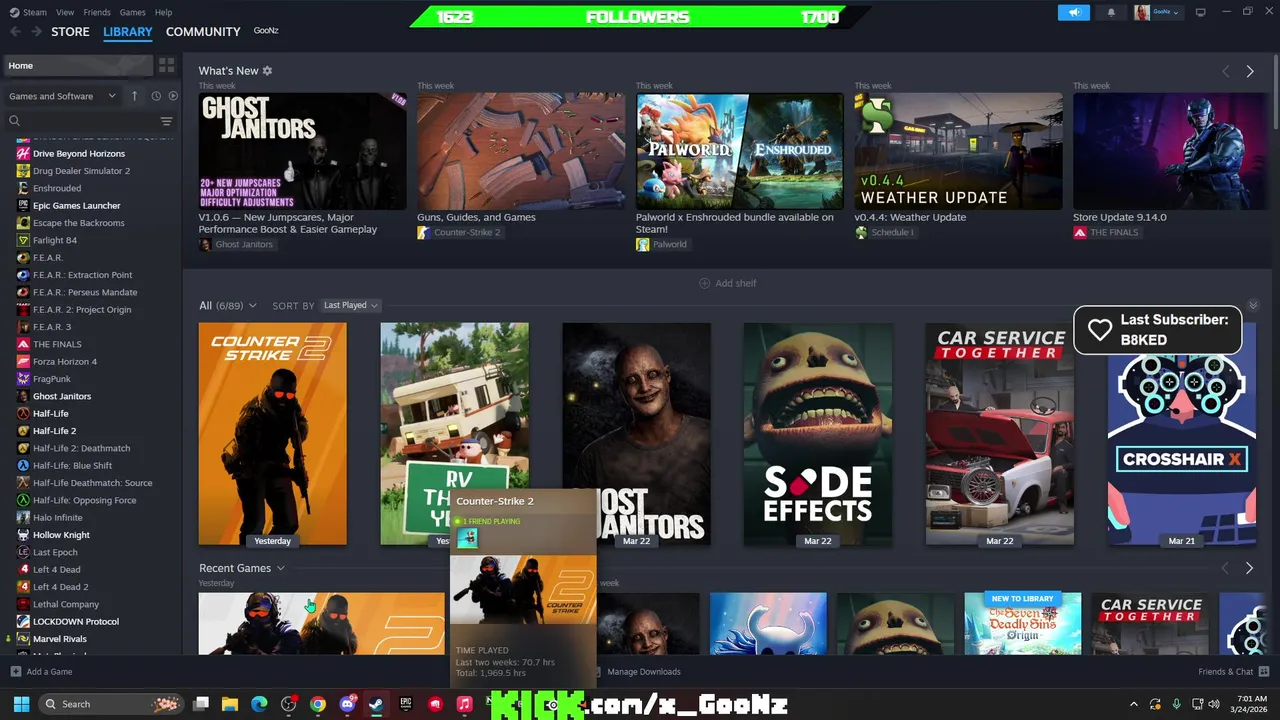Select Half-Life 2 in game list
Image resolution: width=1280 pixels, height=720 pixels.
[x=54, y=431]
